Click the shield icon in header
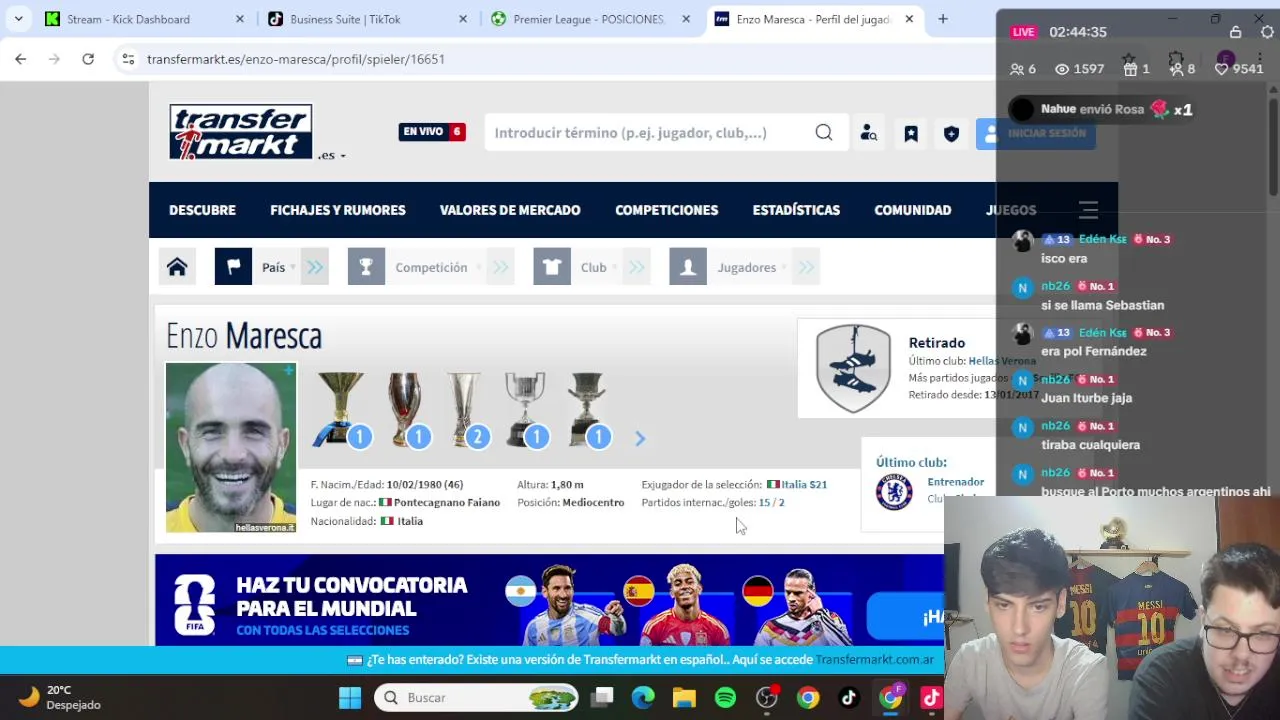Viewport: 1280px width, 720px height. pos(951,133)
